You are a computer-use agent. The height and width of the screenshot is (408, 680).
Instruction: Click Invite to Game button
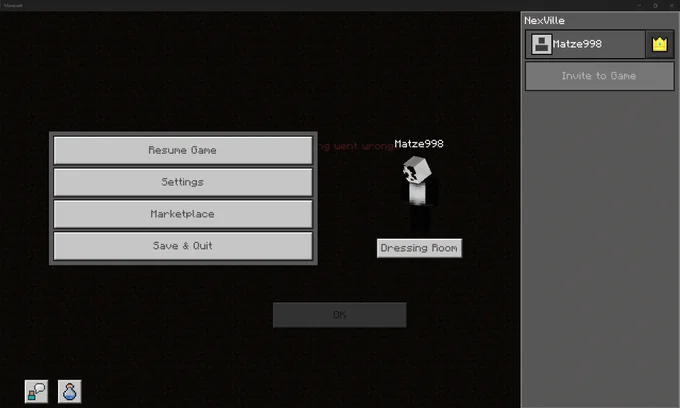599,76
